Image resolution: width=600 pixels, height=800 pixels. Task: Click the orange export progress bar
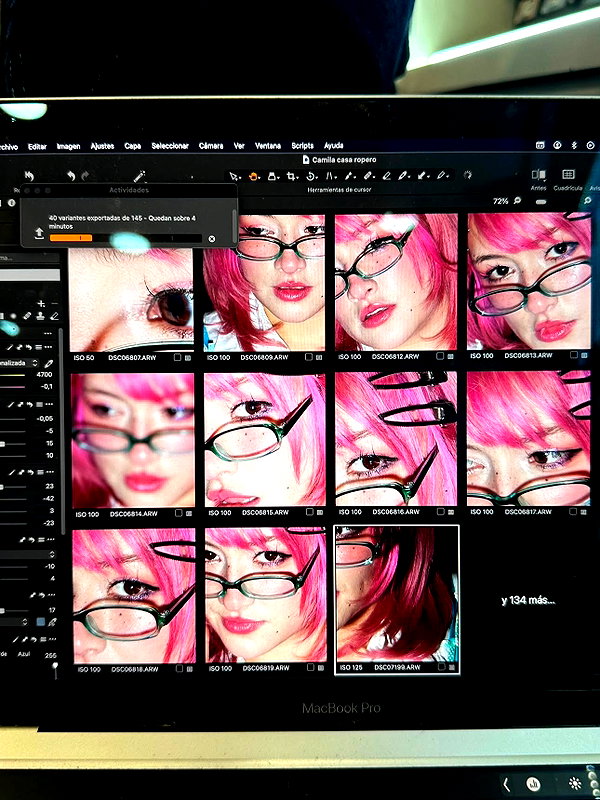pyautogui.click(x=71, y=238)
